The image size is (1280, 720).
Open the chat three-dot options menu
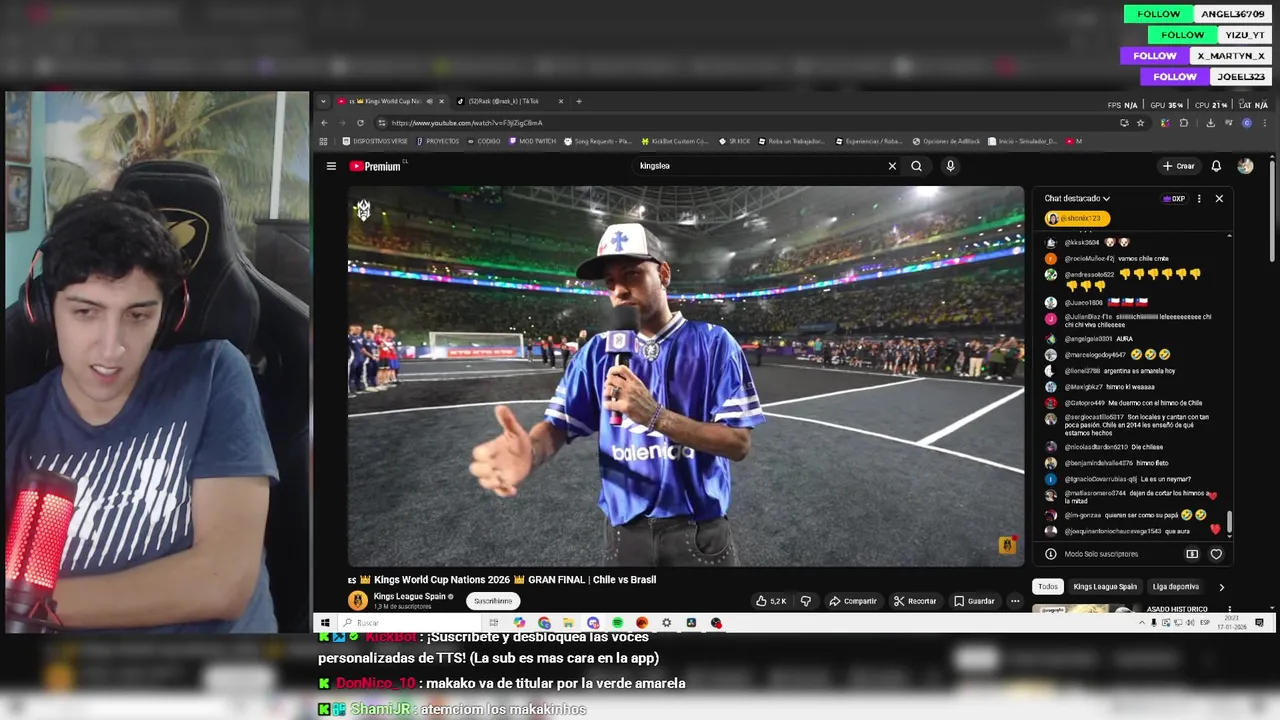(1199, 198)
